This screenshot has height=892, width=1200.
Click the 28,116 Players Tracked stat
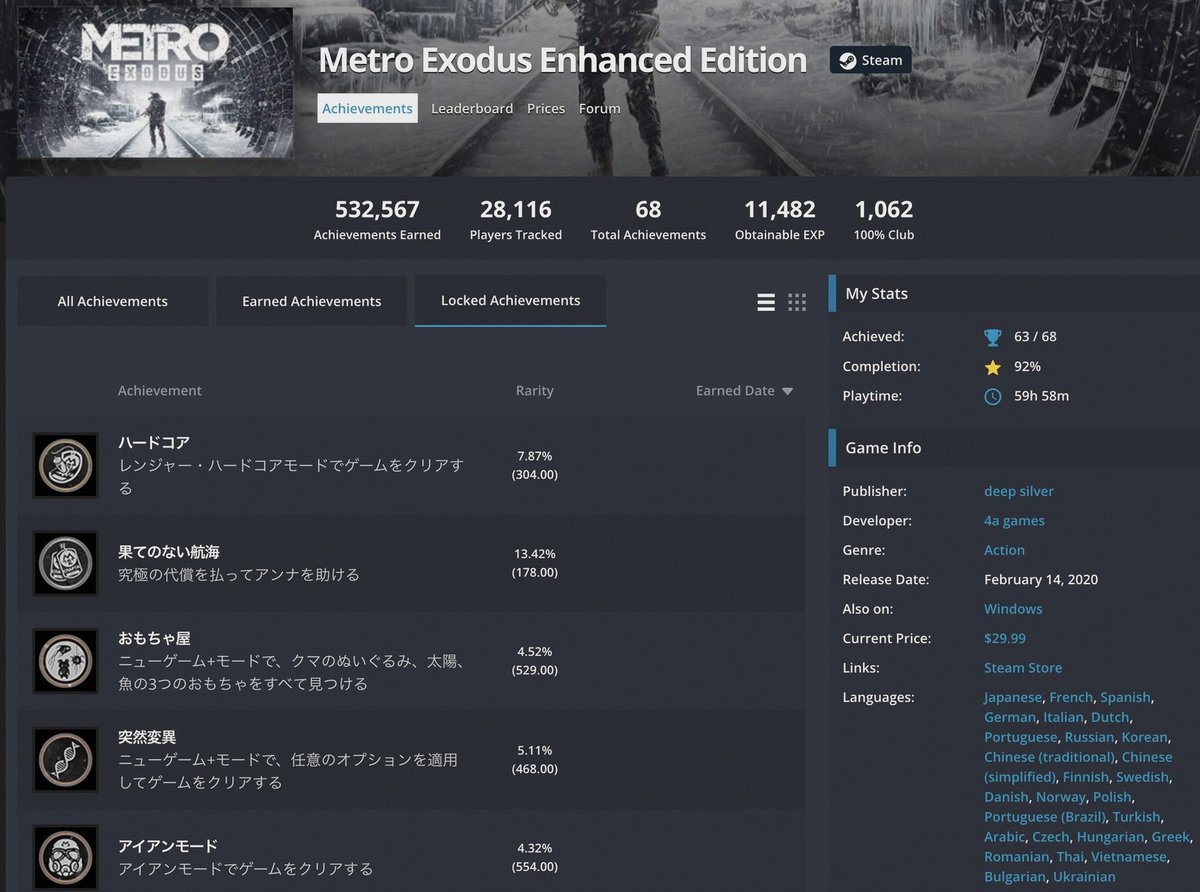coord(516,220)
